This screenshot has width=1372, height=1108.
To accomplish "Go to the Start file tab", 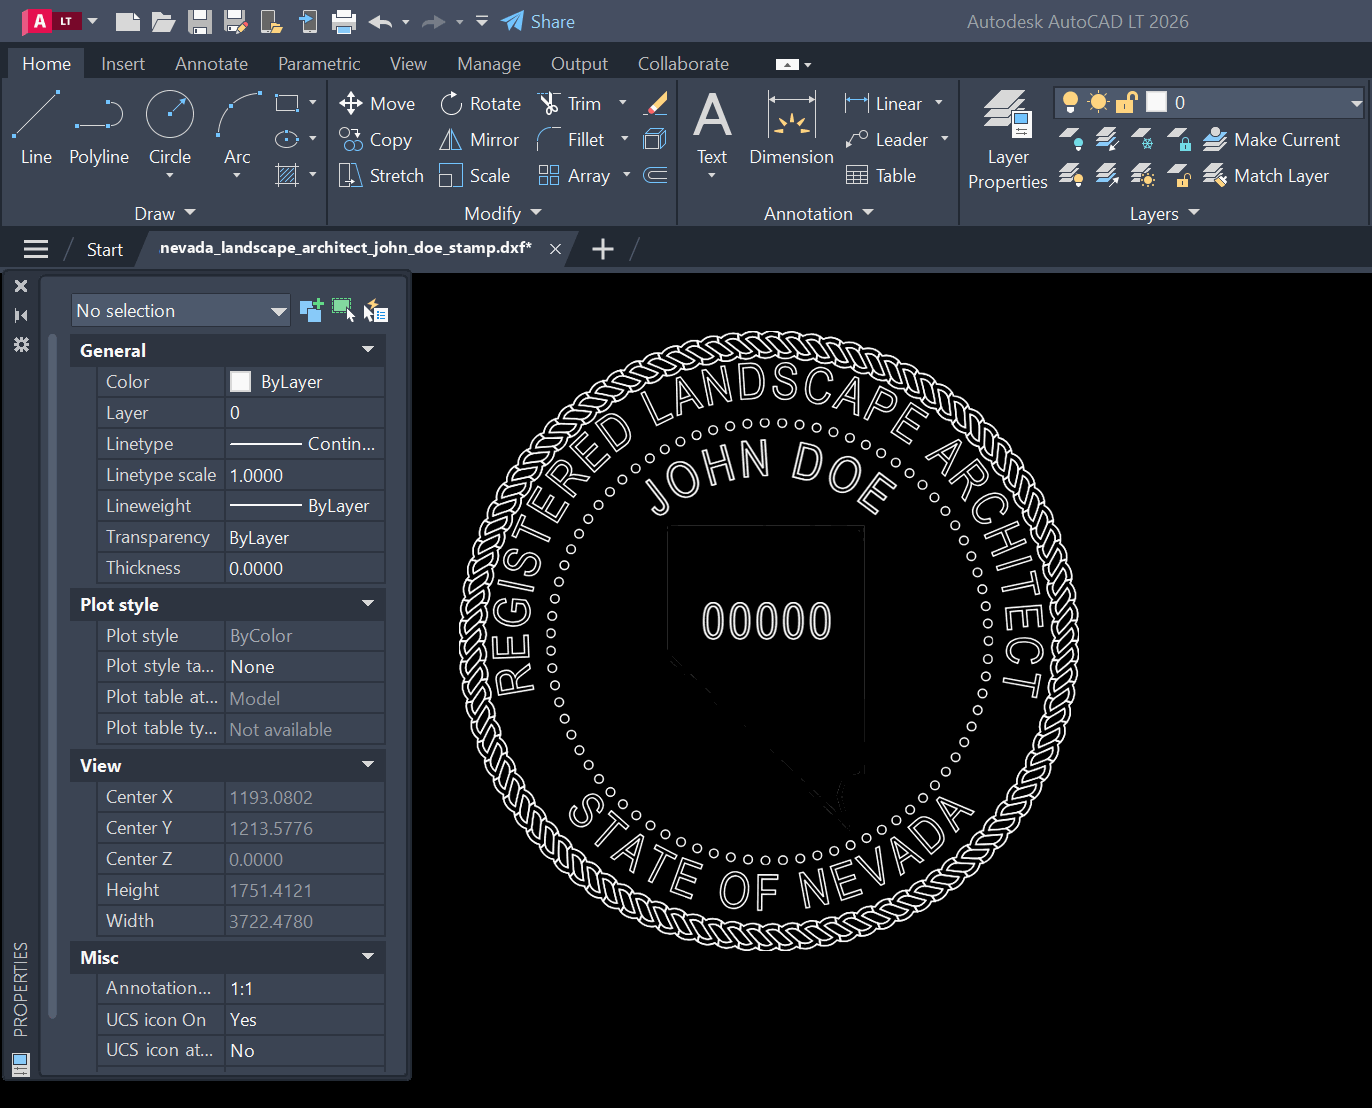I will 105,249.
